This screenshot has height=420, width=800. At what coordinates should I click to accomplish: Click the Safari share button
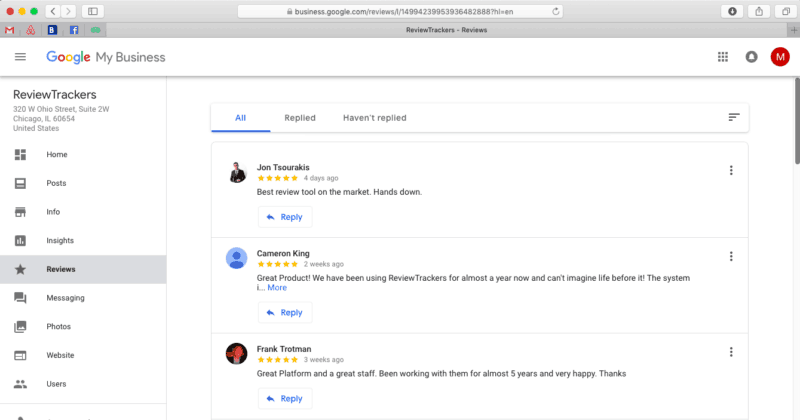(759, 11)
